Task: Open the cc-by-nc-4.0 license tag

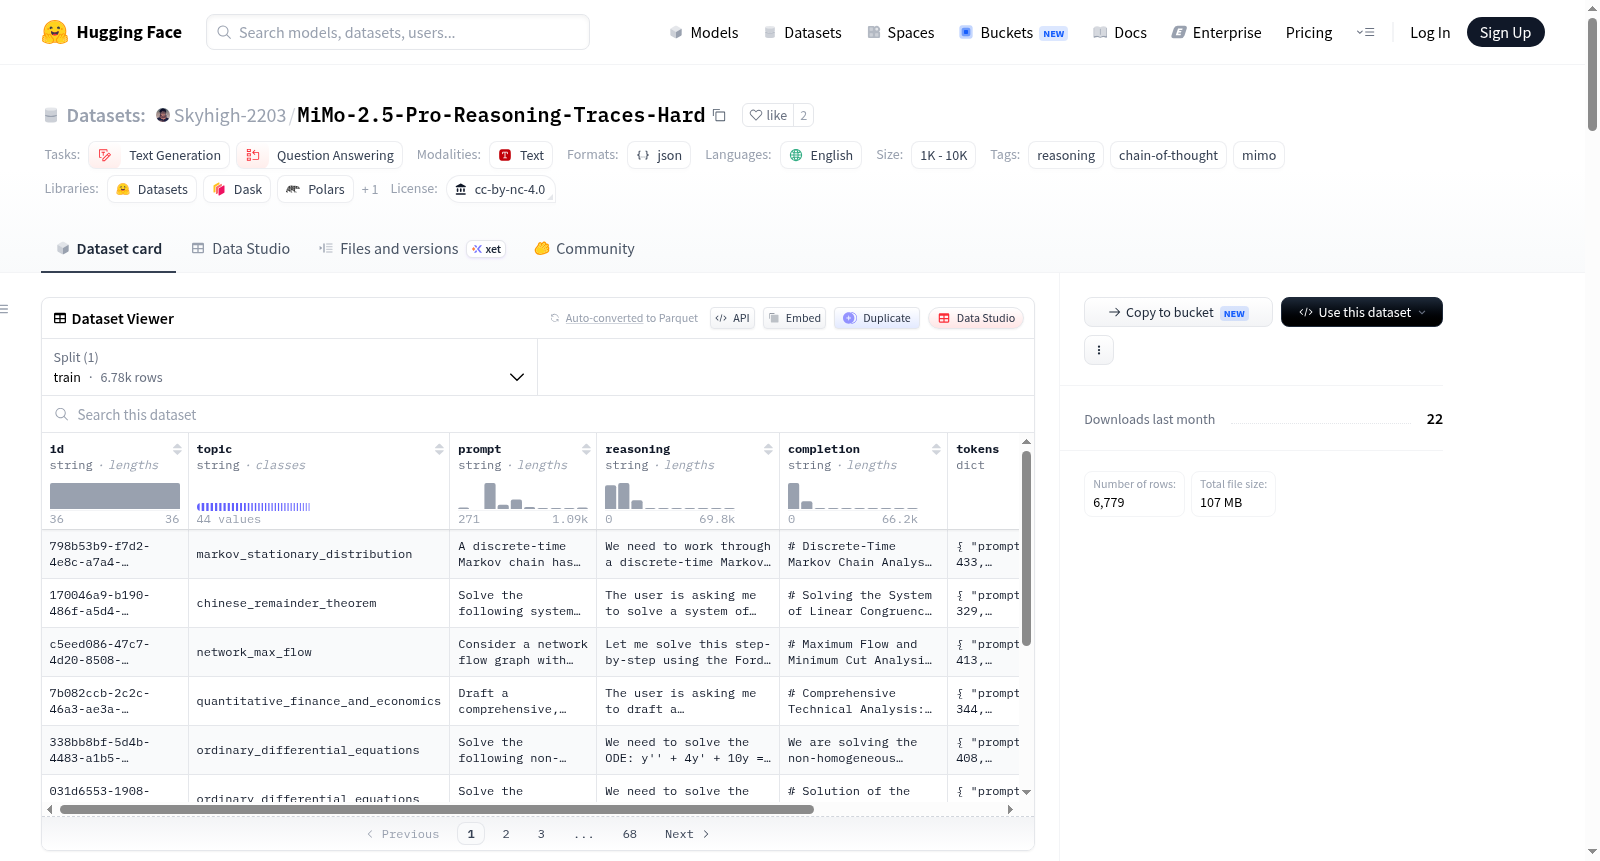Action: pyautogui.click(x=500, y=189)
